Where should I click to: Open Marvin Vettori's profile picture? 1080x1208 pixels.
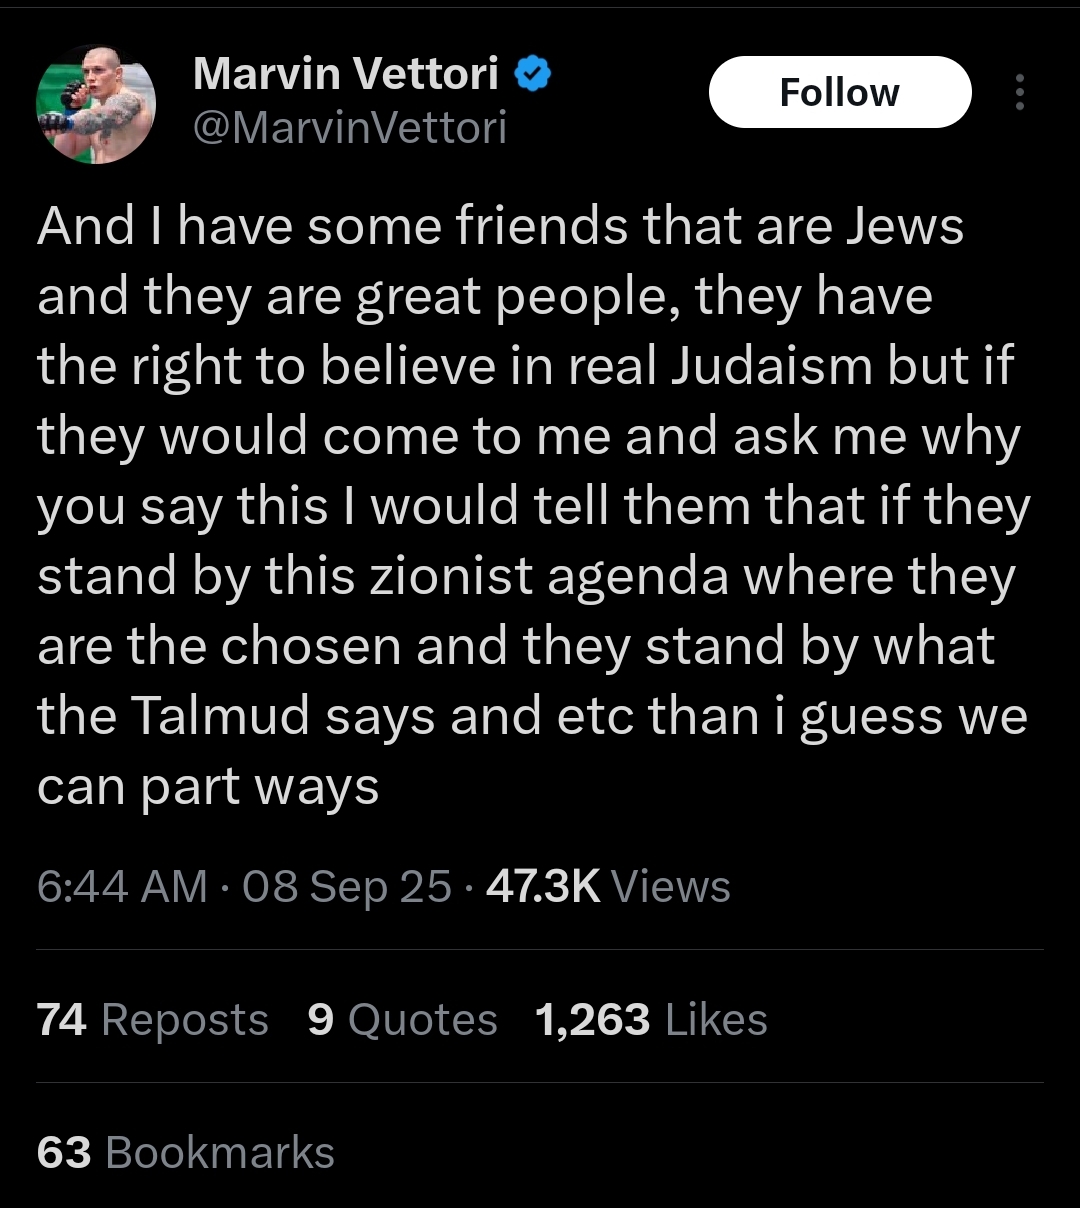pos(96,104)
